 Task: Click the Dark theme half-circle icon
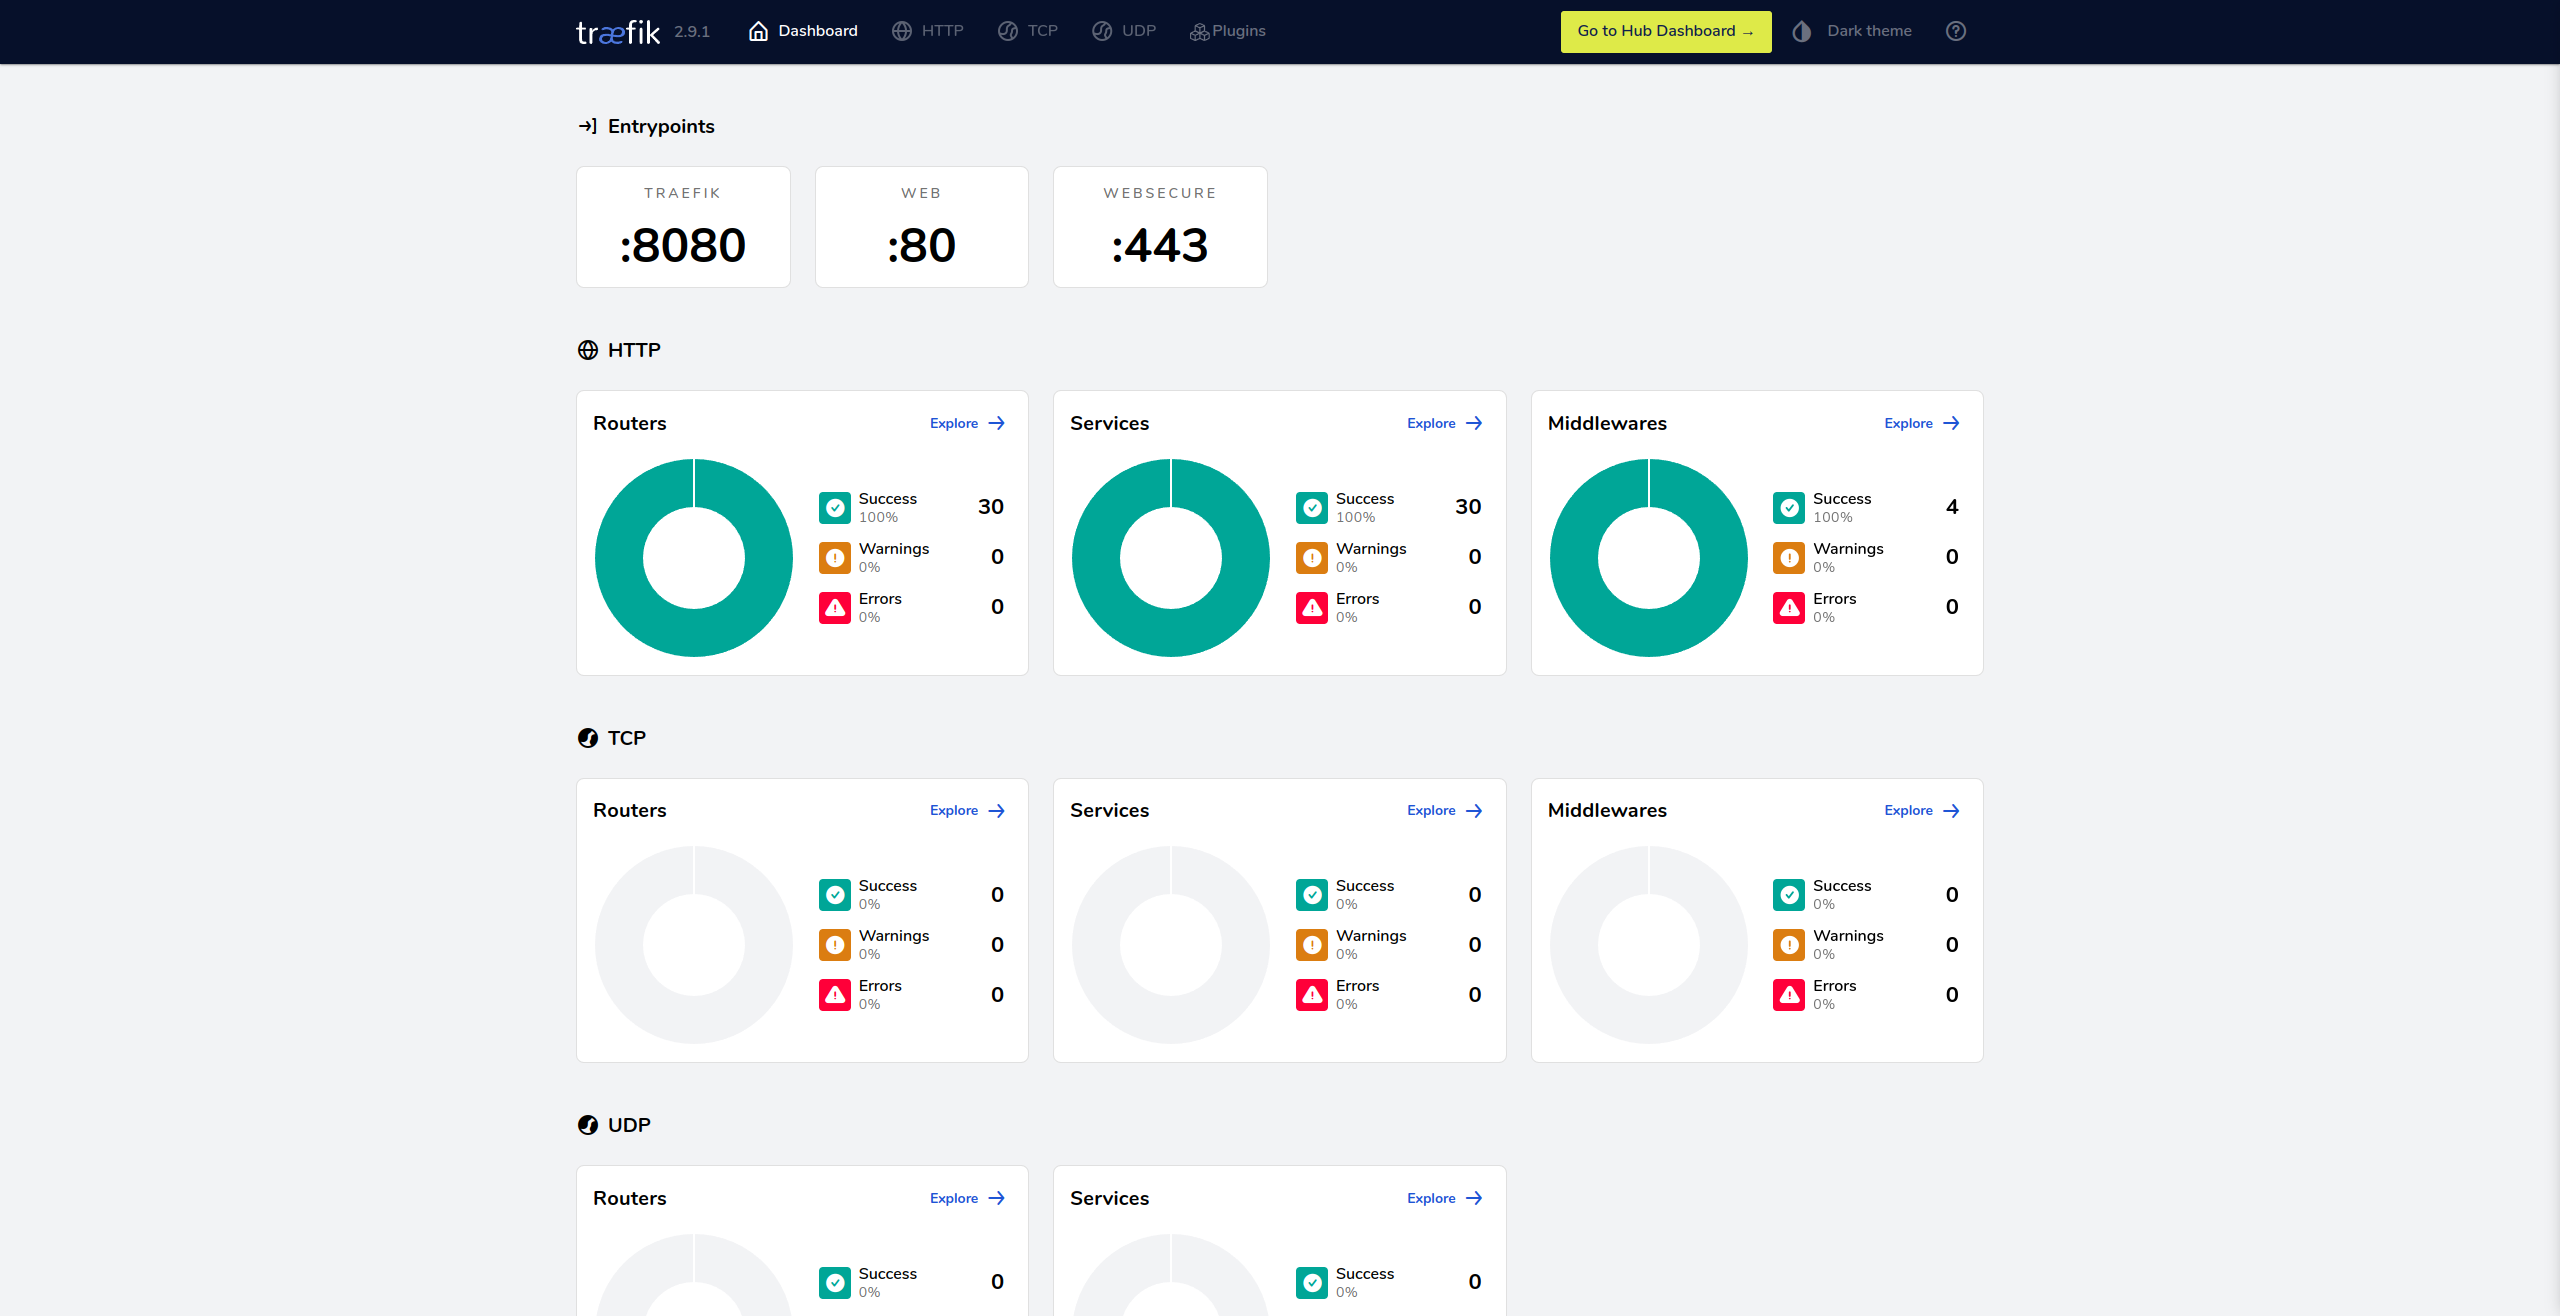[x=1801, y=31]
